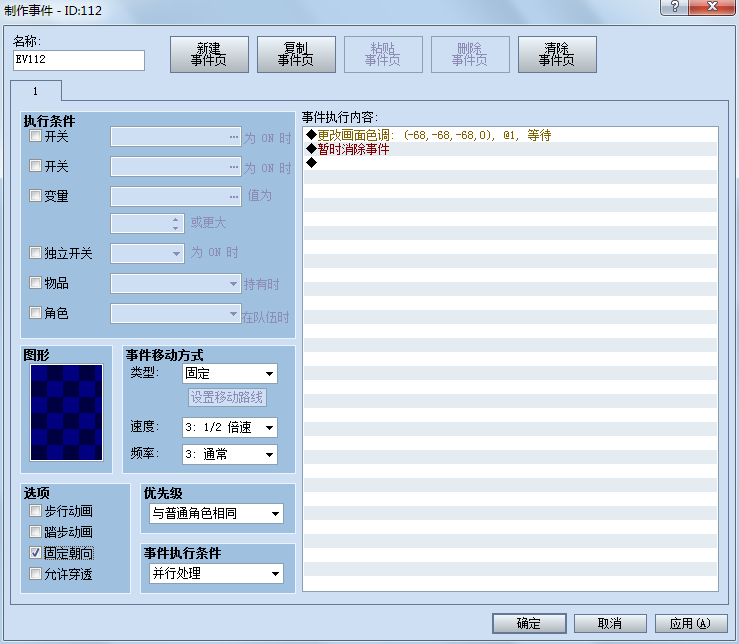This screenshot has height=644, width=739.
Task: Enable the 物品 condition checkbox
Action: [x=35, y=282]
